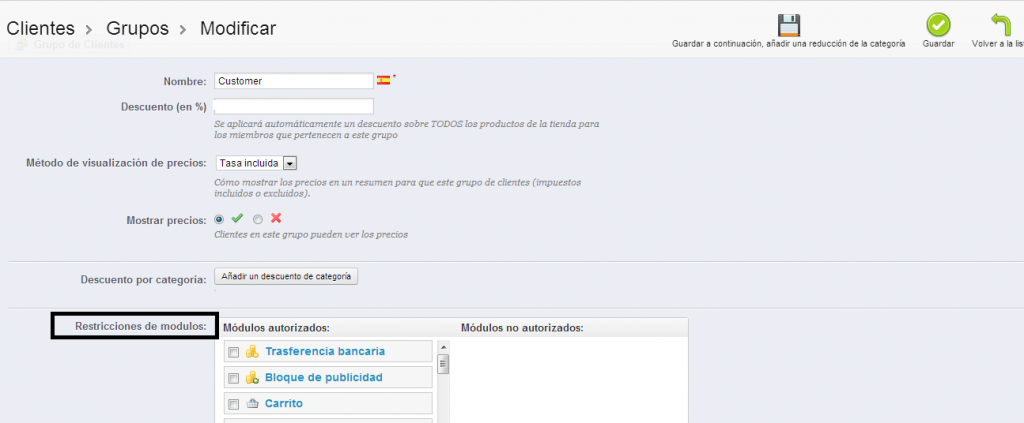Click the red X hide-prices icon
The height and width of the screenshot is (423, 1024).
276,218
